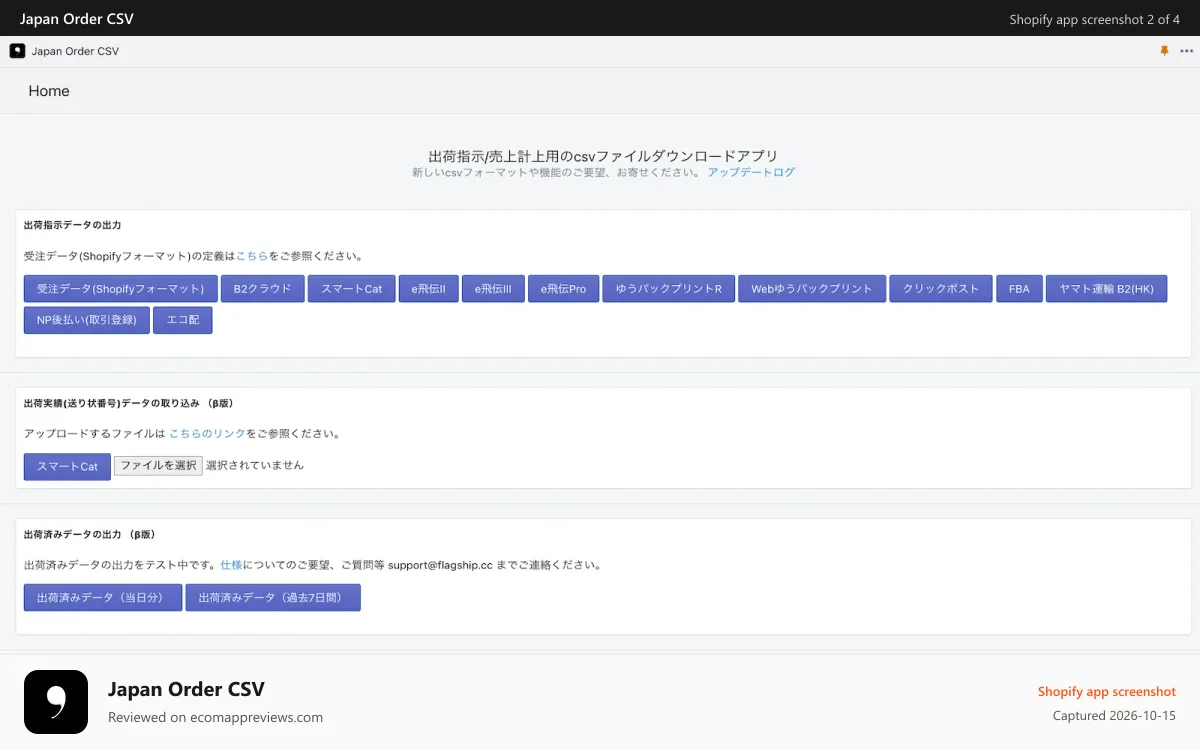Click Reviewed on ecomappreviews.com text
The height and width of the screenshot is (750, 1200).
pyautogui.click(x=215, y=717)
